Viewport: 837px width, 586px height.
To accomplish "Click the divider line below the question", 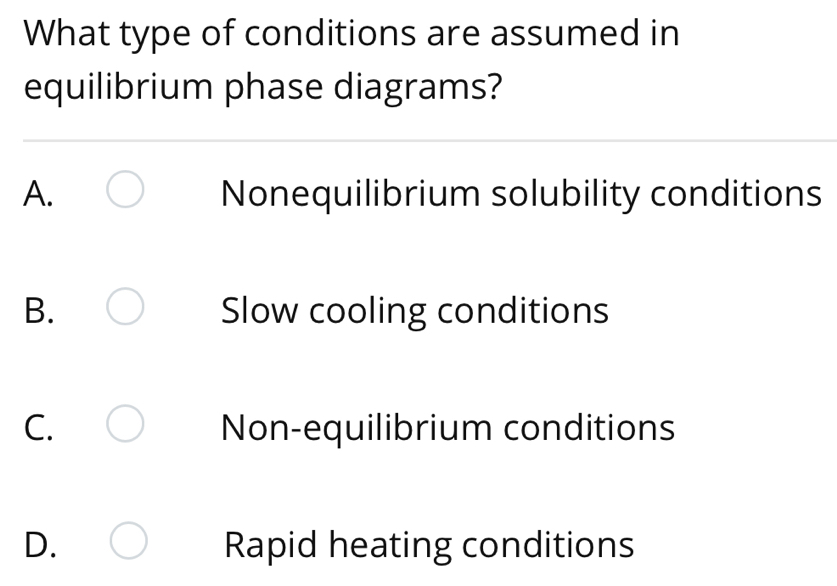I will click(430, 141).
